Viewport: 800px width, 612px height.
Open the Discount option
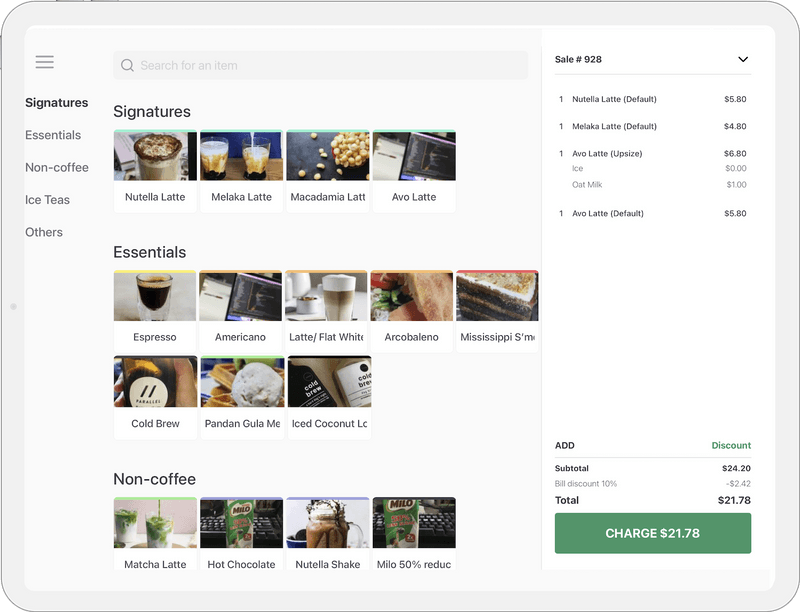731,445
